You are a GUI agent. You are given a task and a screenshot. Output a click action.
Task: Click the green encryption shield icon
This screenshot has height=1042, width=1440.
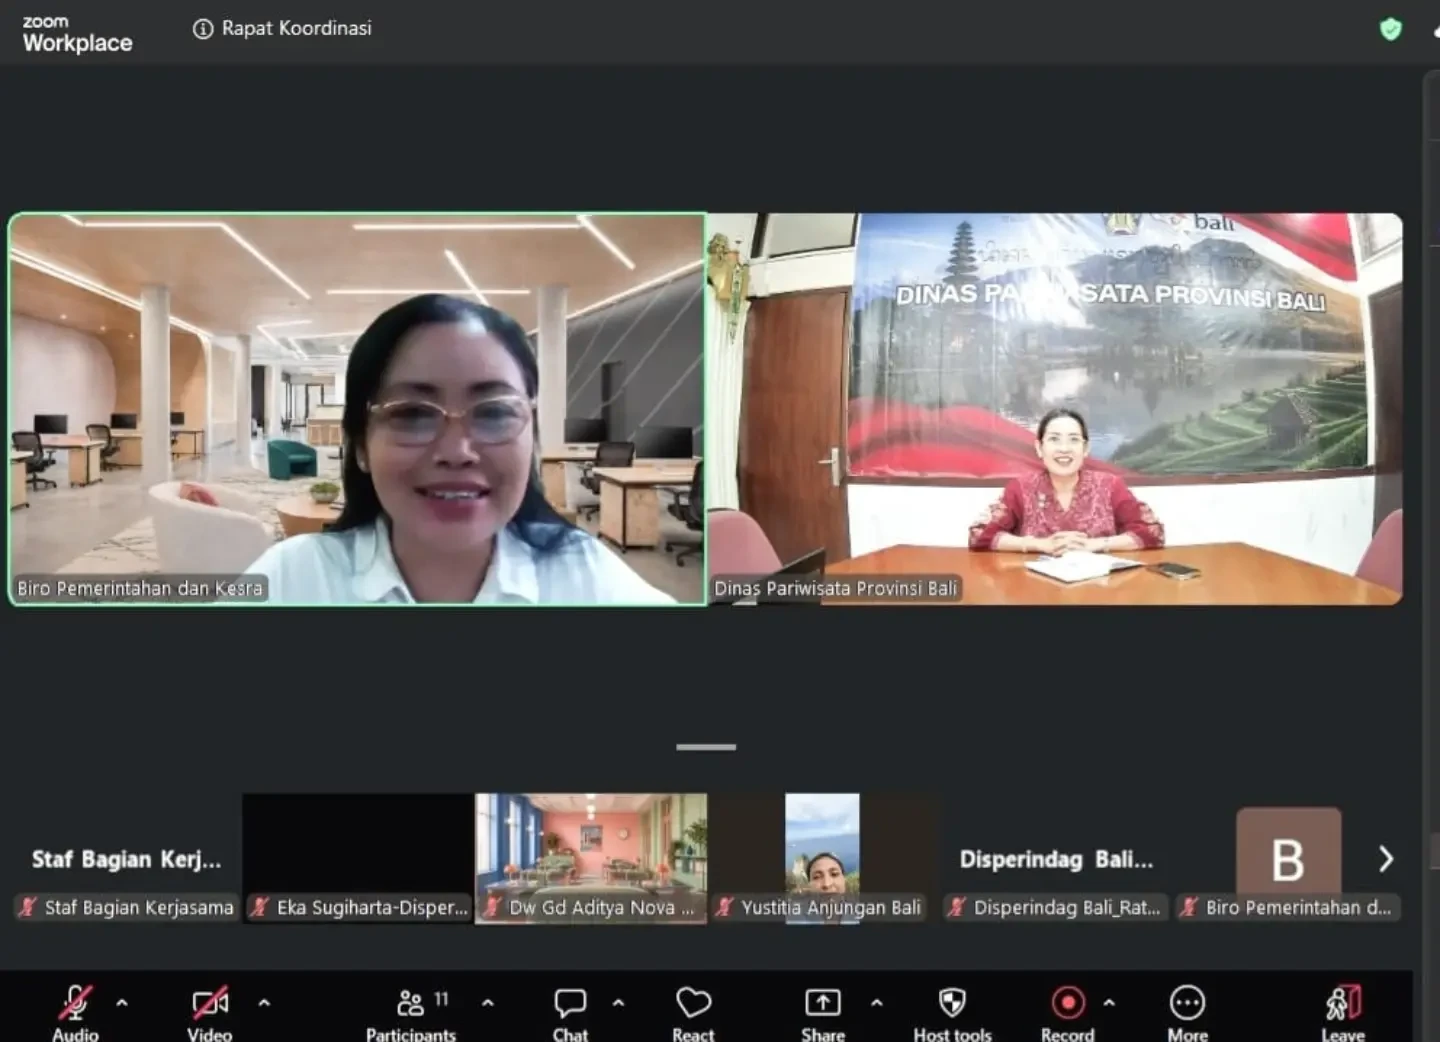pyautogui.click(x=1390, y=29)
